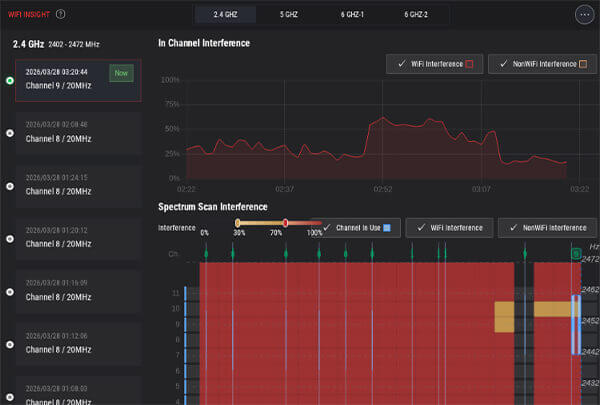600x405 pixels.
Task: Click the WIFI INSIGHT title
Action: pyautogui.click(x=29, y=15)
